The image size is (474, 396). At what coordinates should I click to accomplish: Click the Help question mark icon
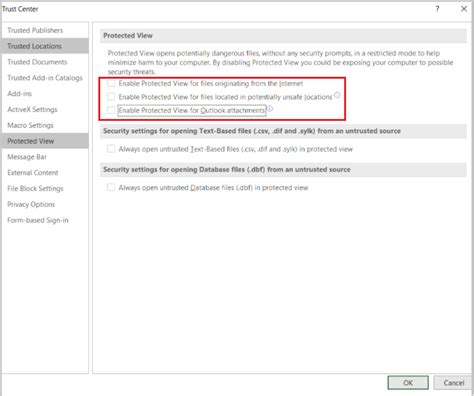[x=437, y=9]
